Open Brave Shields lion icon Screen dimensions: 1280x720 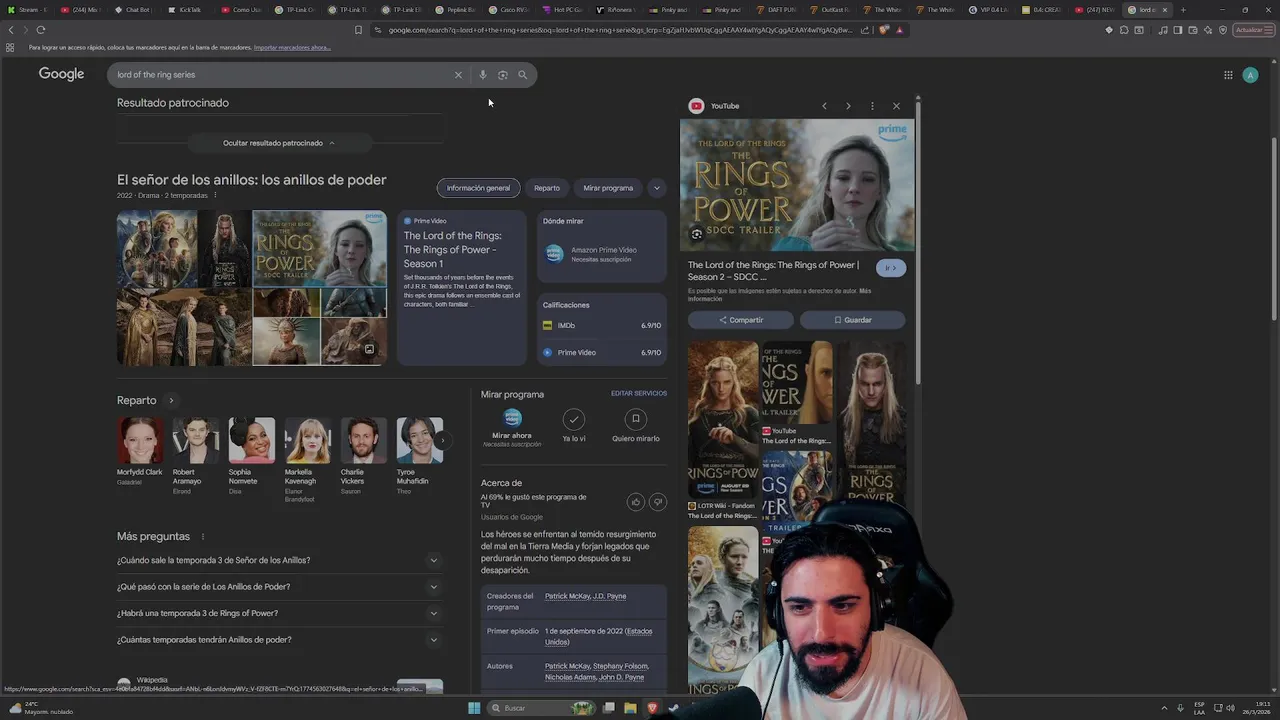[885, 30]
